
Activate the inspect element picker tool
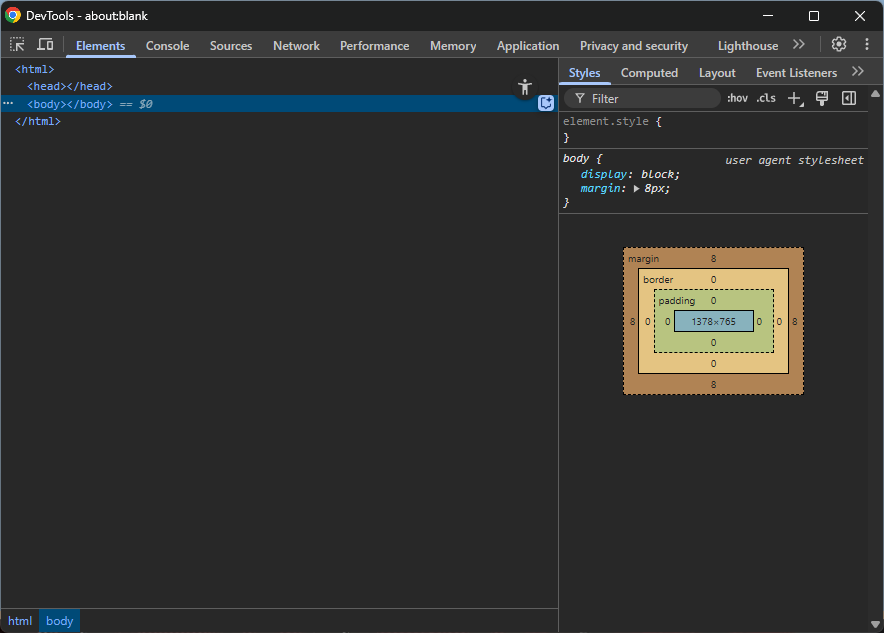point(17,45)
